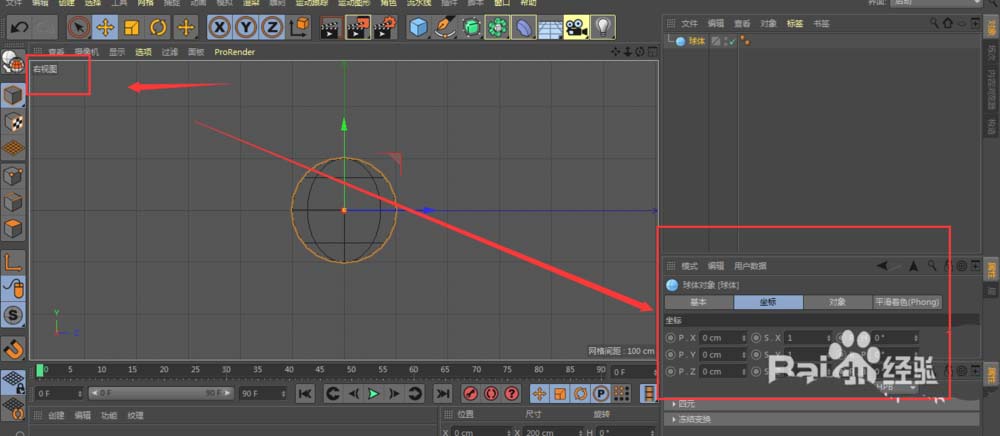Toggle the Z axis lock
Screen dimensions: 1000x436
(272, 27)
